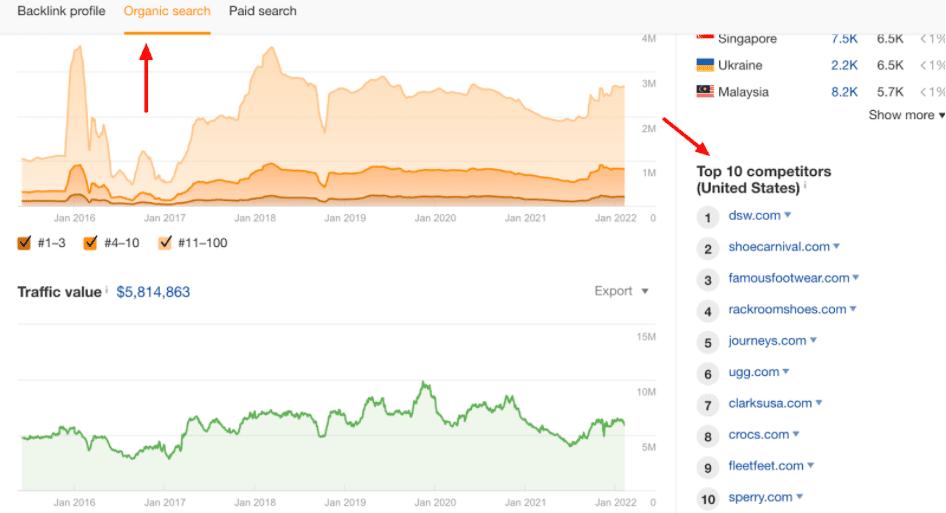Click the Jan 2018 peak on keywords chart
The image size is (946, 513).
(x=271, y=48)
